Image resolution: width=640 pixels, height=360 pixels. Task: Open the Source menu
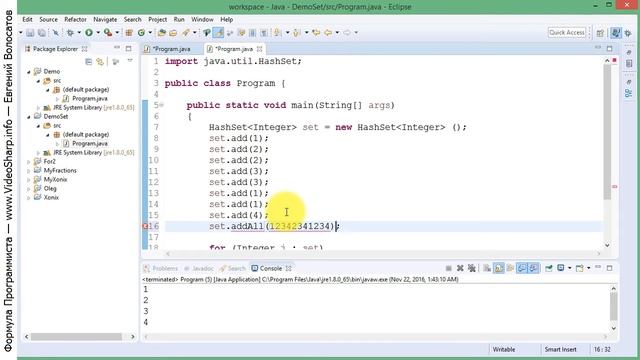[x=48, y=19]
